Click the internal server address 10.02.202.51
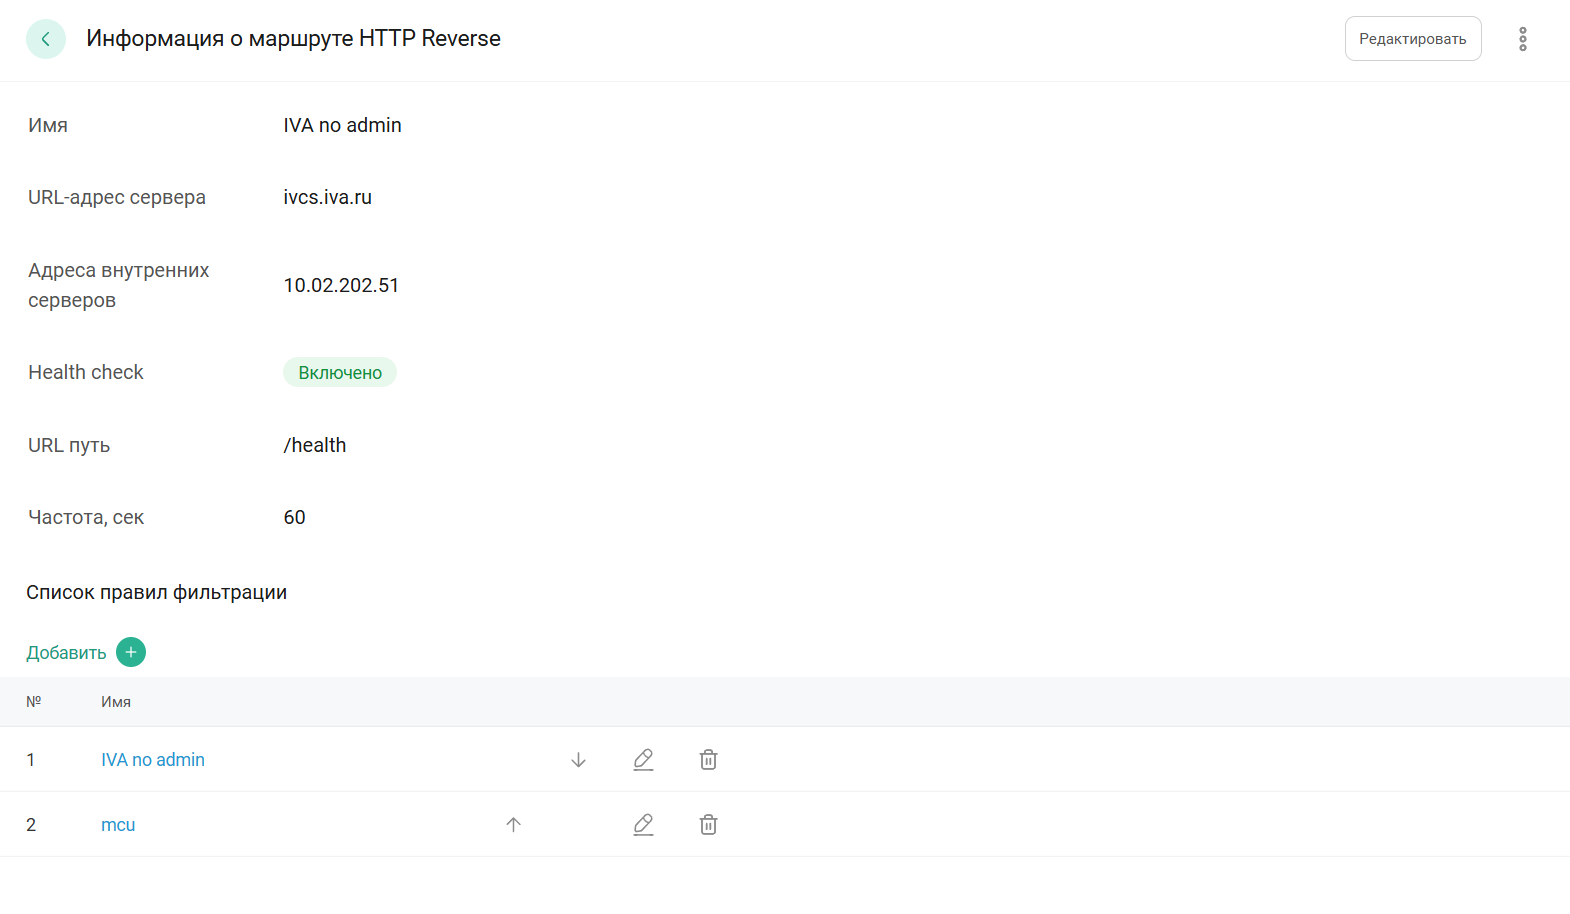Screen dimensions: 1570x914 pos(341,285)
